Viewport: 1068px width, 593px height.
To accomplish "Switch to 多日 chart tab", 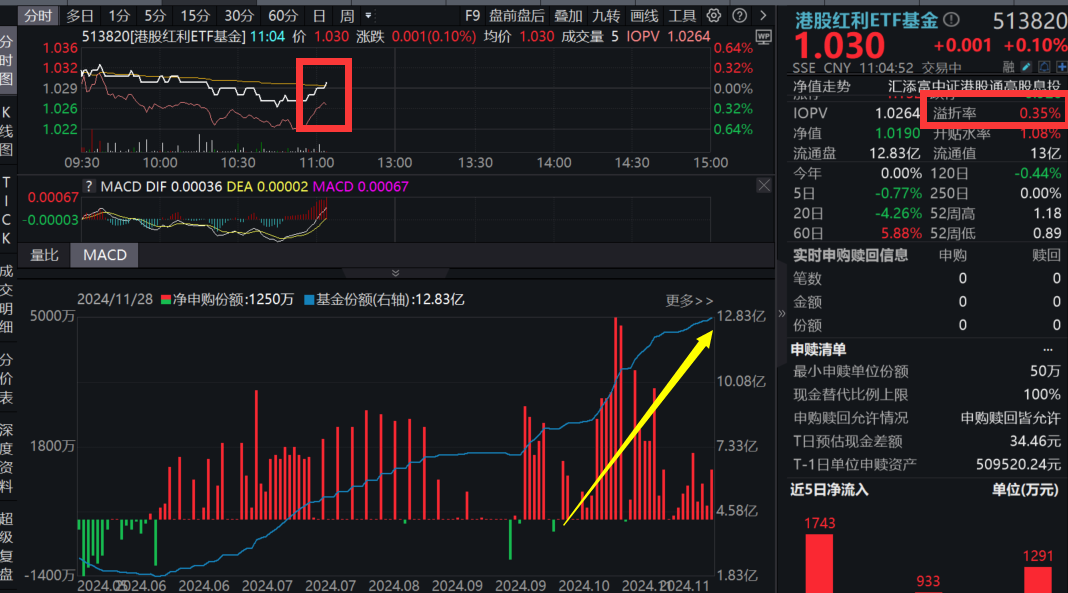I will pyautogui.click(x=80, y=15).
